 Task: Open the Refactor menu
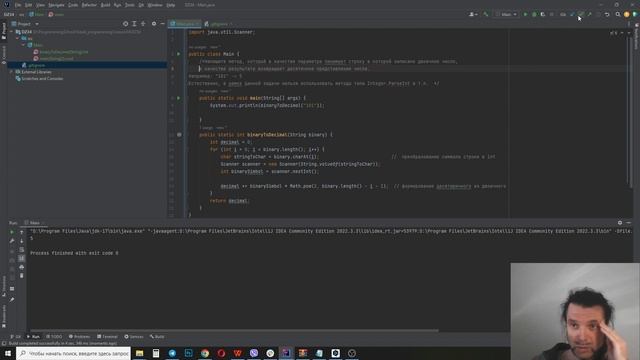tap(89, 5)
